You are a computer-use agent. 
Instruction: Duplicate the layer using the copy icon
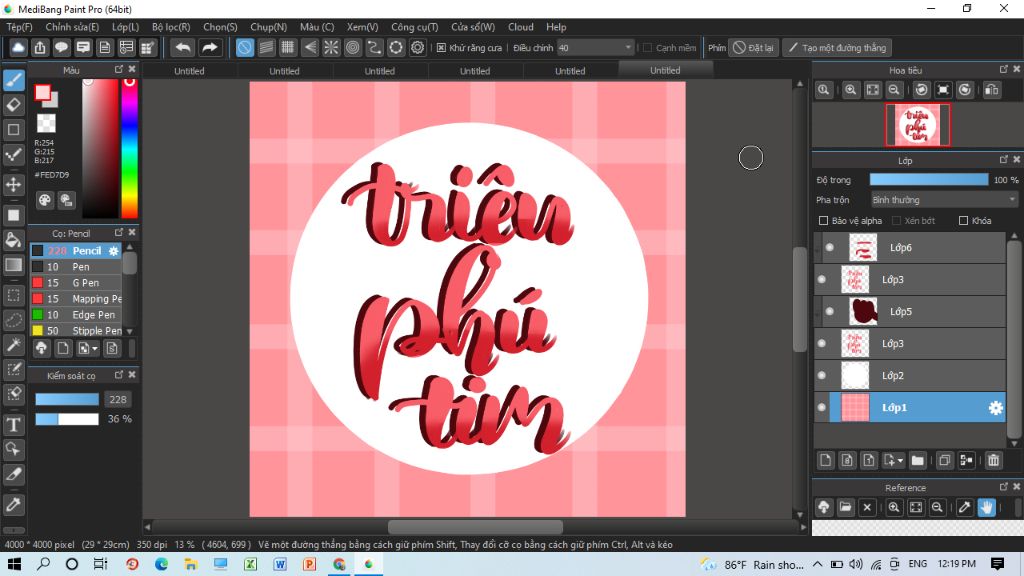pyautogui.click(x=944, y=460)
